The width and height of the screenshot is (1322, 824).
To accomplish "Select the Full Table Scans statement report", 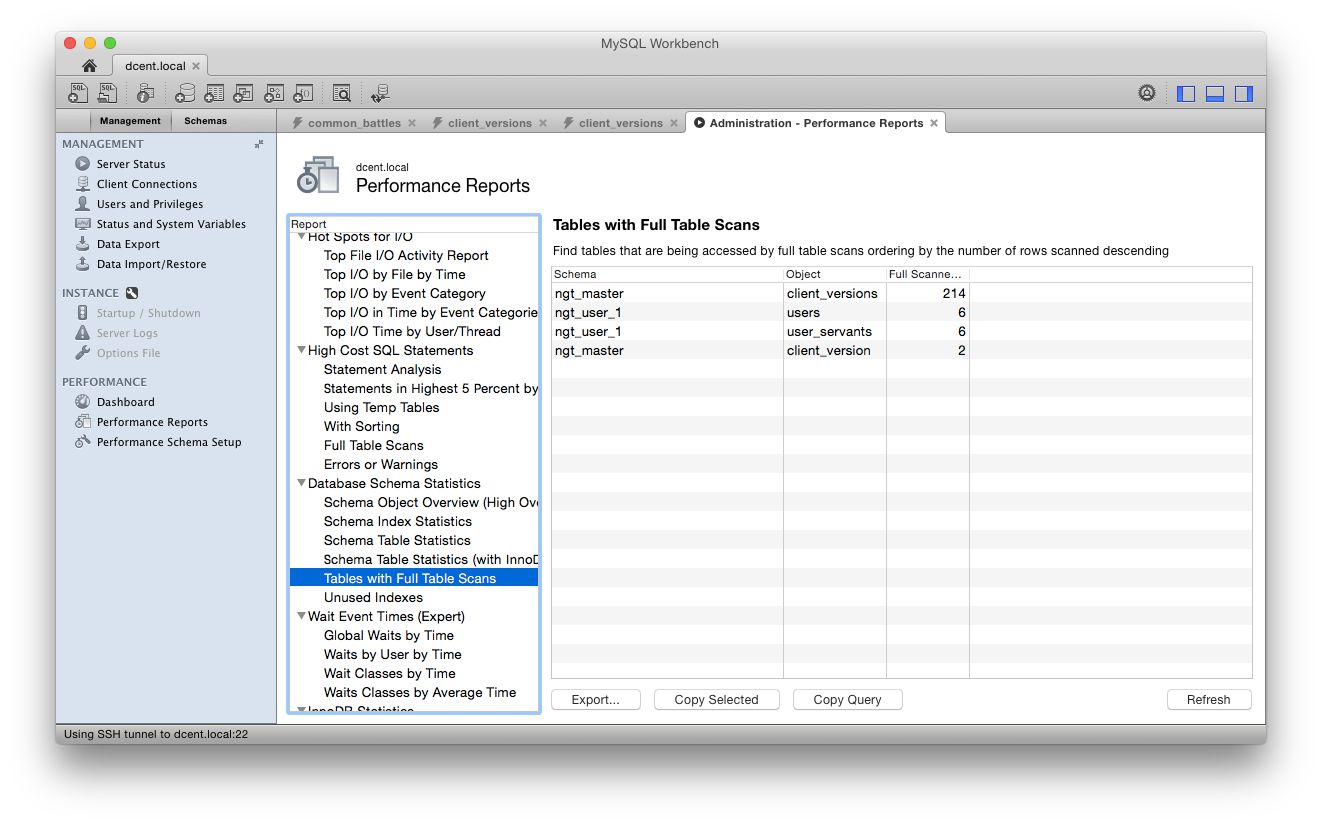I will 373,445.
